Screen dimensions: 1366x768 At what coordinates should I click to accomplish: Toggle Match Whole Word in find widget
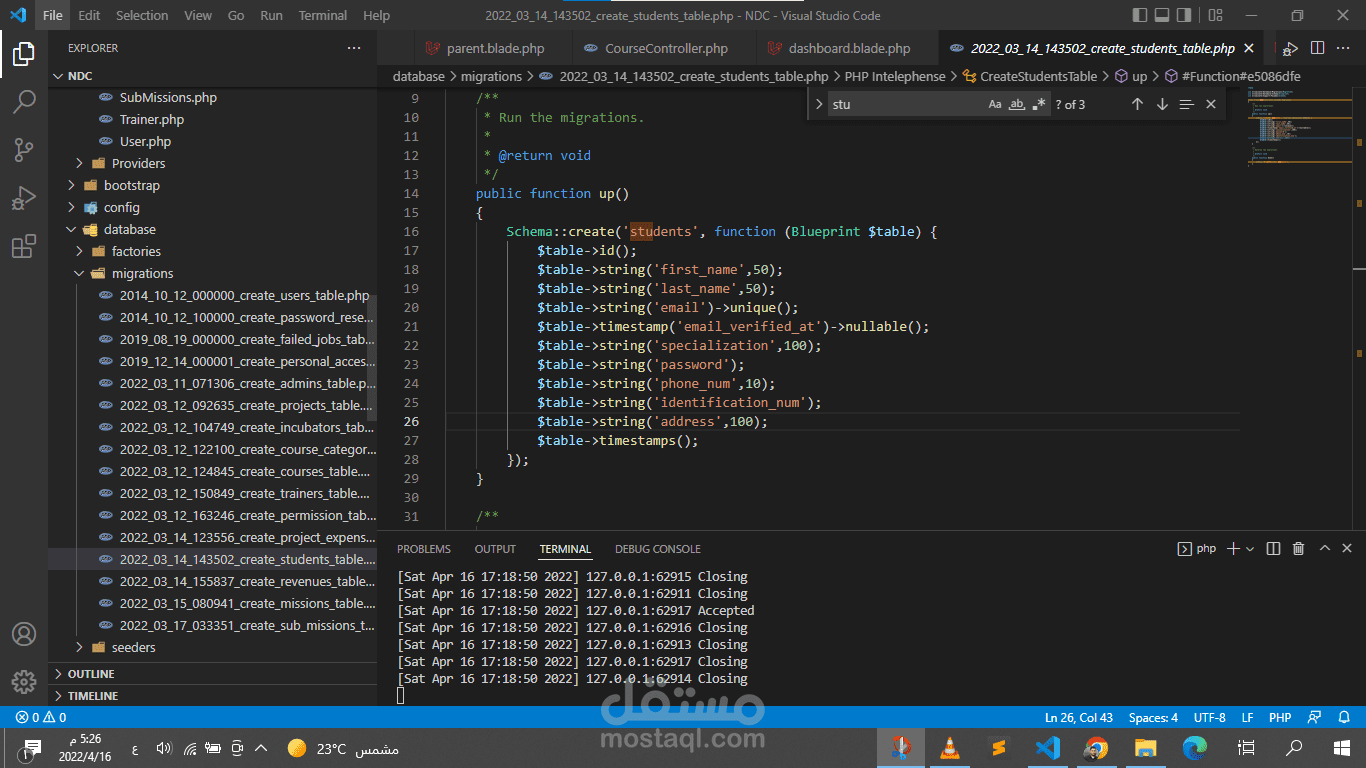pyautogui.click(x=1017, y=104)
